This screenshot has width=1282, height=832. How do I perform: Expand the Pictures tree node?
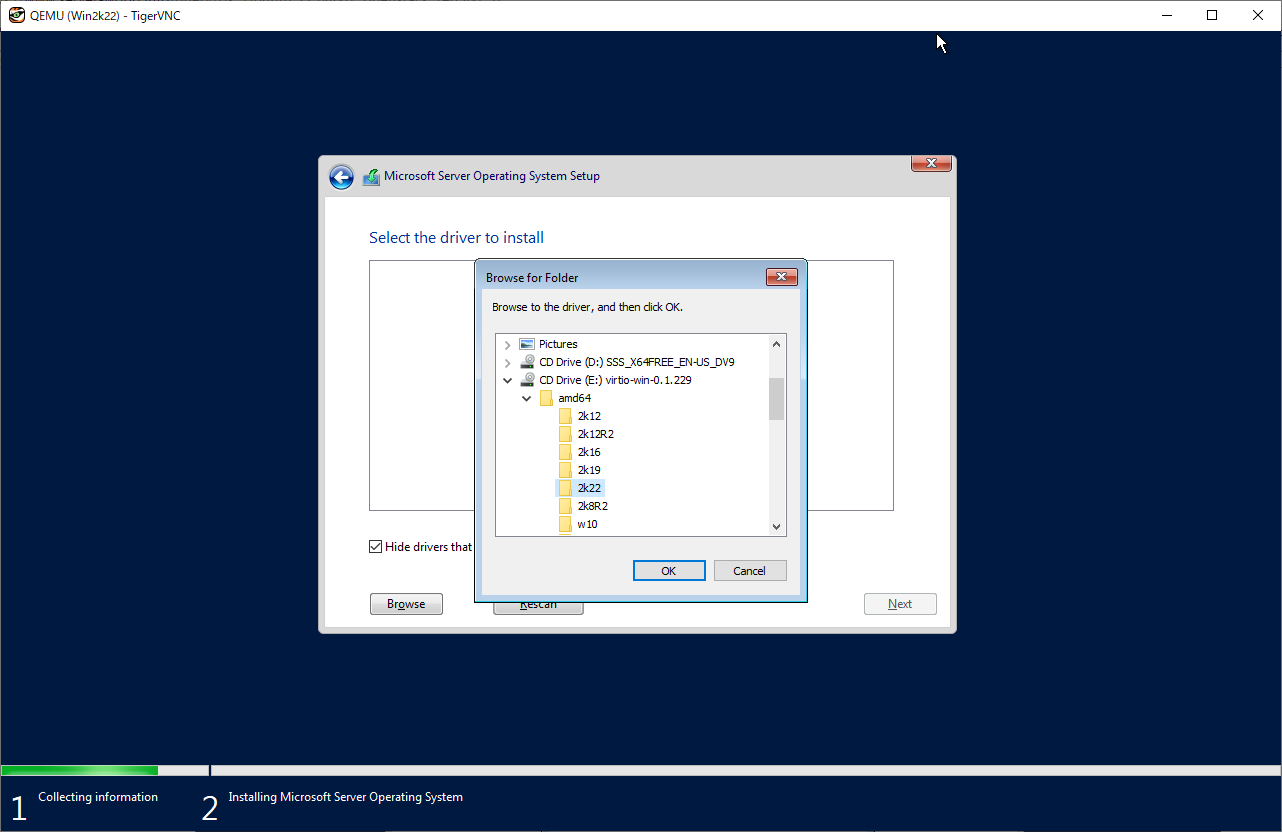tap(508, 344)
